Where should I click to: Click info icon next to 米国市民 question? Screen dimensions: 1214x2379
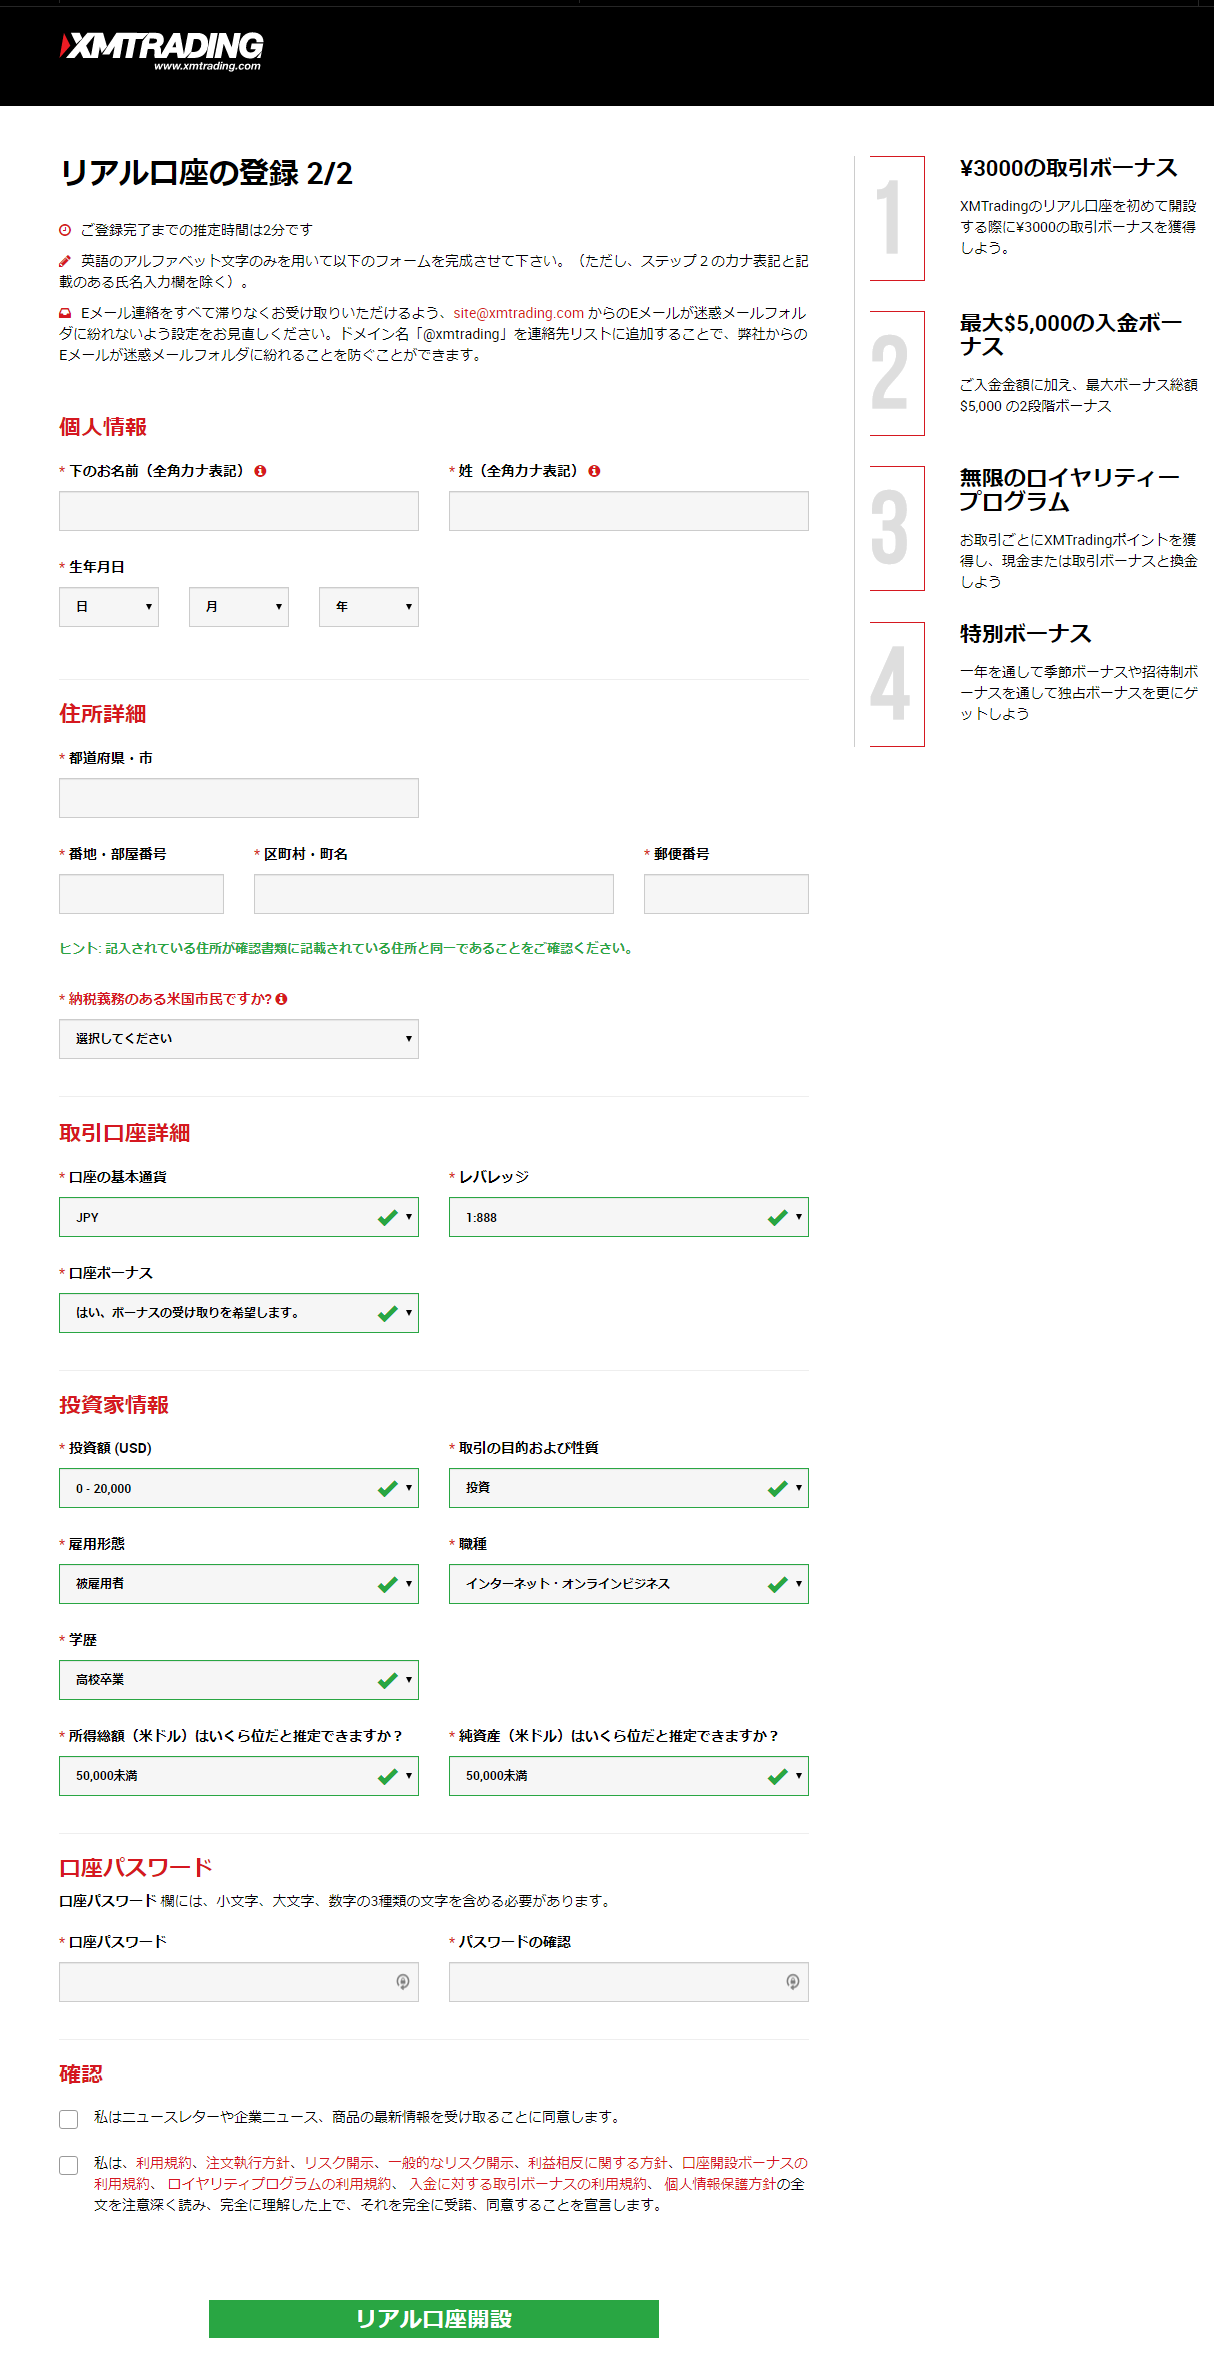(x=281, y=999)
